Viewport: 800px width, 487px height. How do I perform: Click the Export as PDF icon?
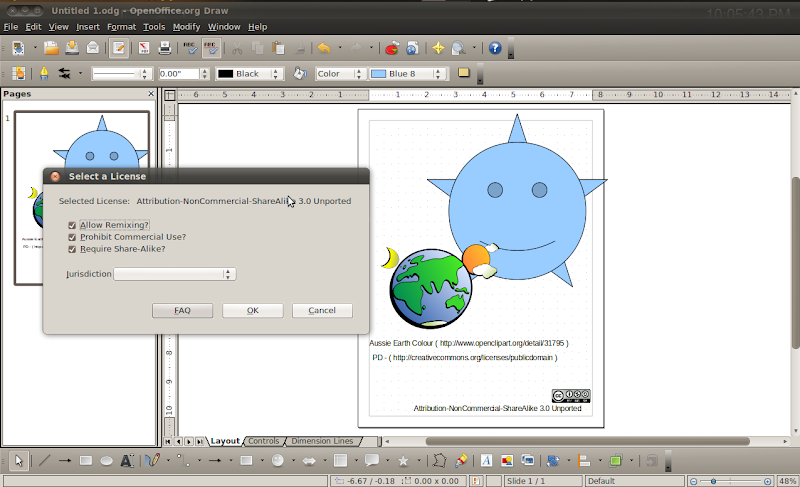143,47
